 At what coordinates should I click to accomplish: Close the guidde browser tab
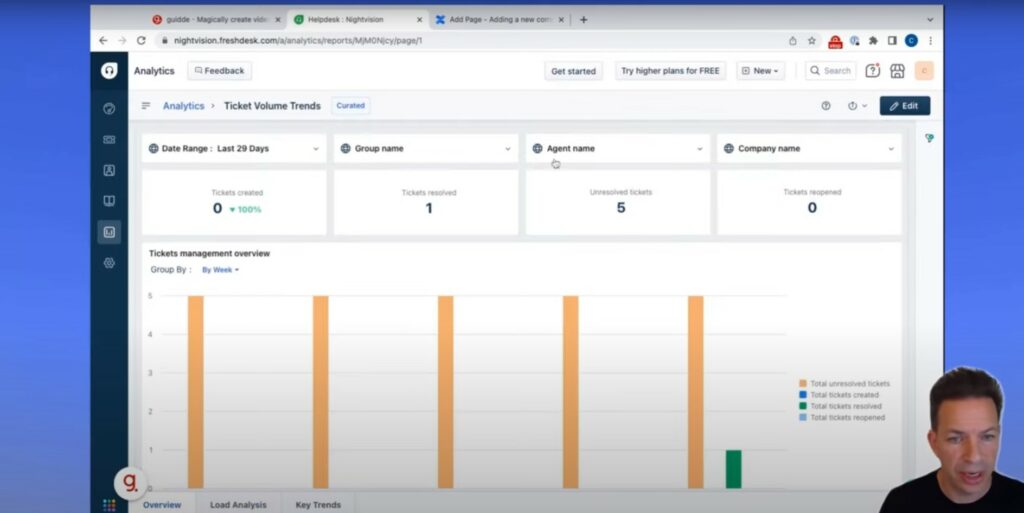tap(278, 20)
